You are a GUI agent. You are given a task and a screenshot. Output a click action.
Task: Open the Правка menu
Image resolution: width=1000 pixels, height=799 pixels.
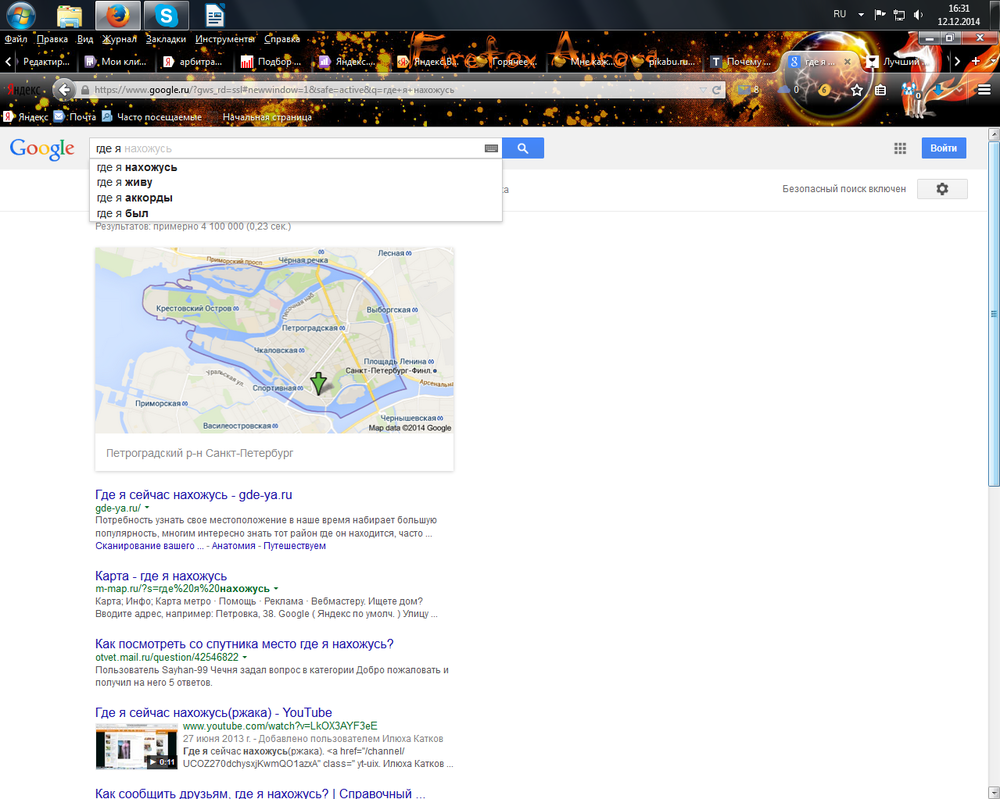click(52, 39)
